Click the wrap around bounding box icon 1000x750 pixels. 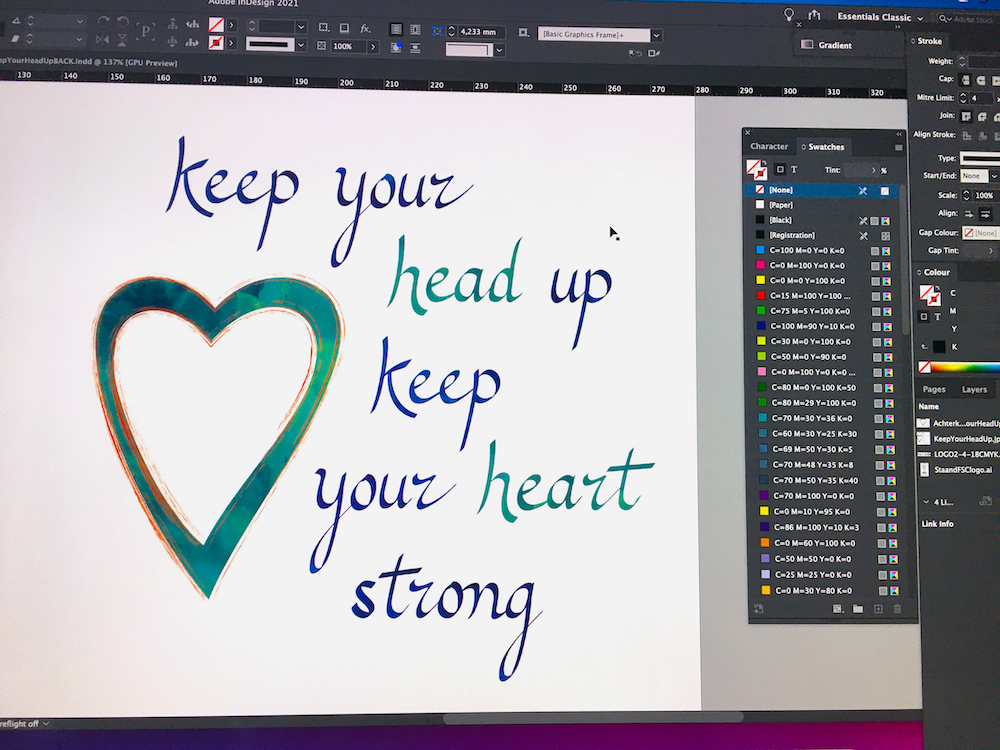pos(415,30)
